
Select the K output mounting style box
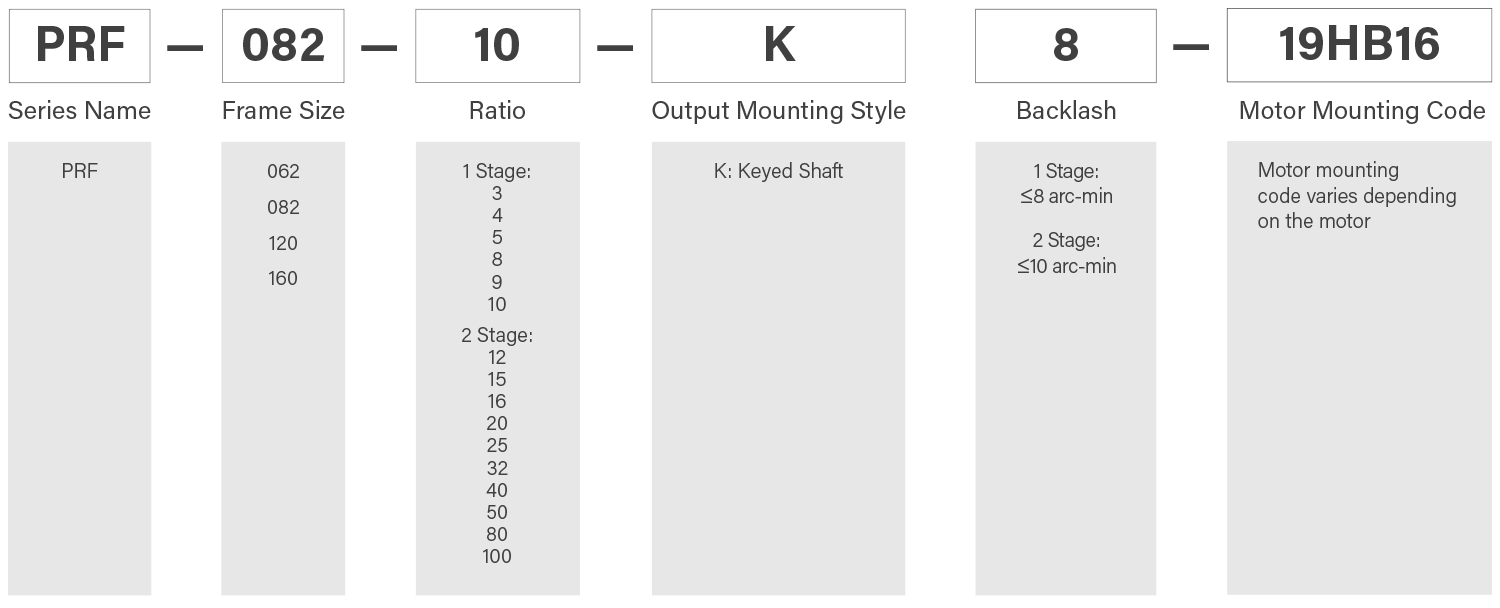click(778, 46)
